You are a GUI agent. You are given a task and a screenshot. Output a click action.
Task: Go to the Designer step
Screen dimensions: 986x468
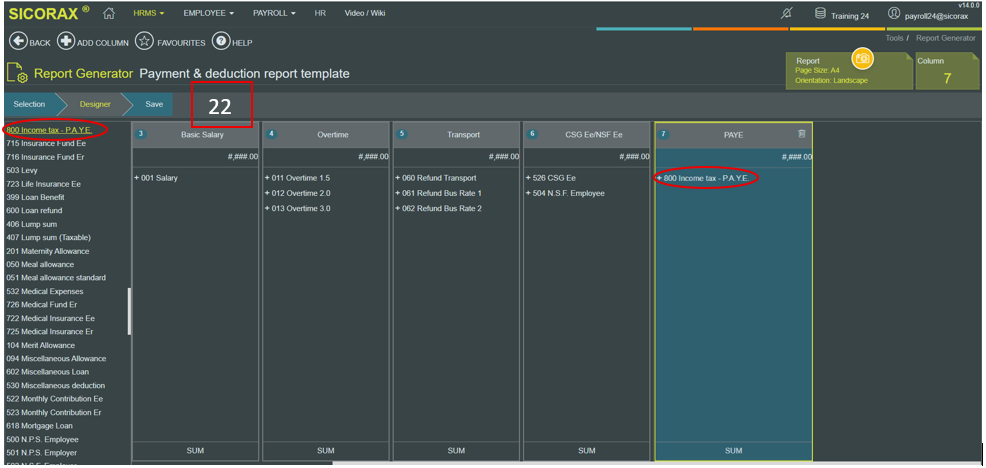click(x=95, y=104)
